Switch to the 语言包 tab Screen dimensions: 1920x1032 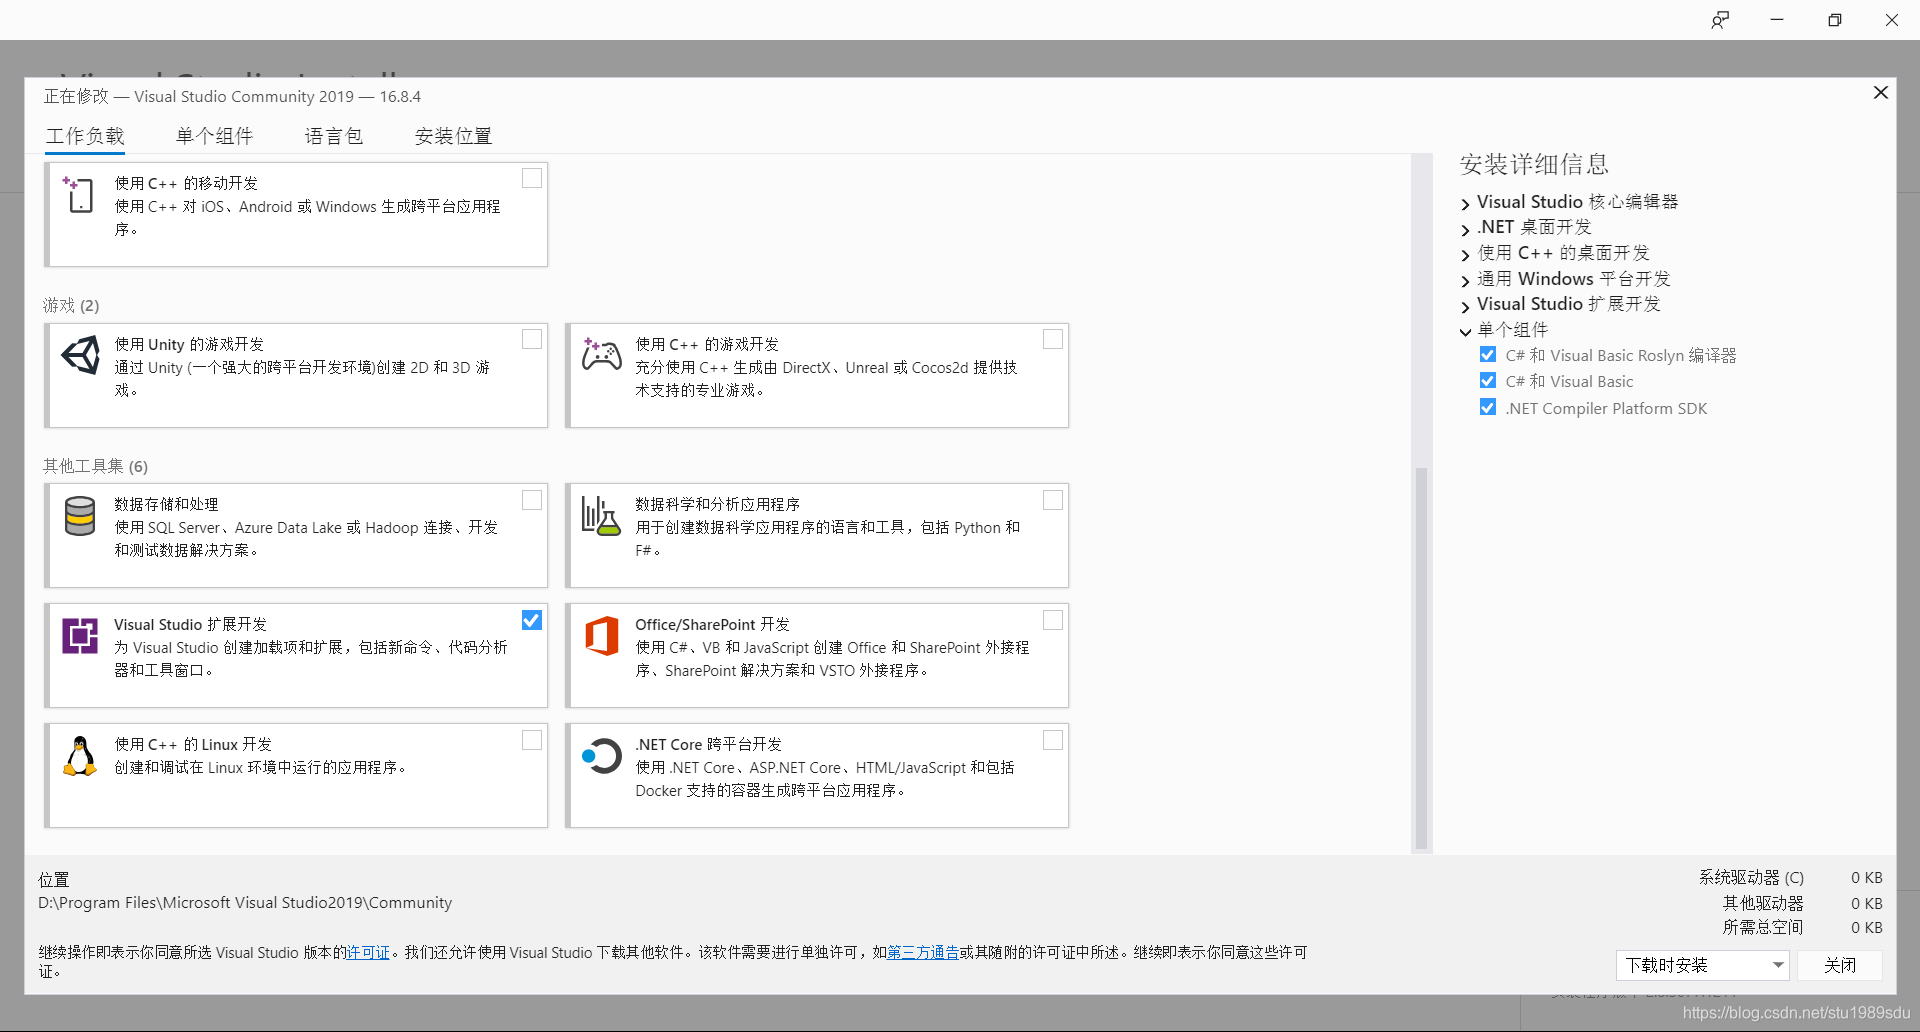pyautogui.click(x=334, y=136)
